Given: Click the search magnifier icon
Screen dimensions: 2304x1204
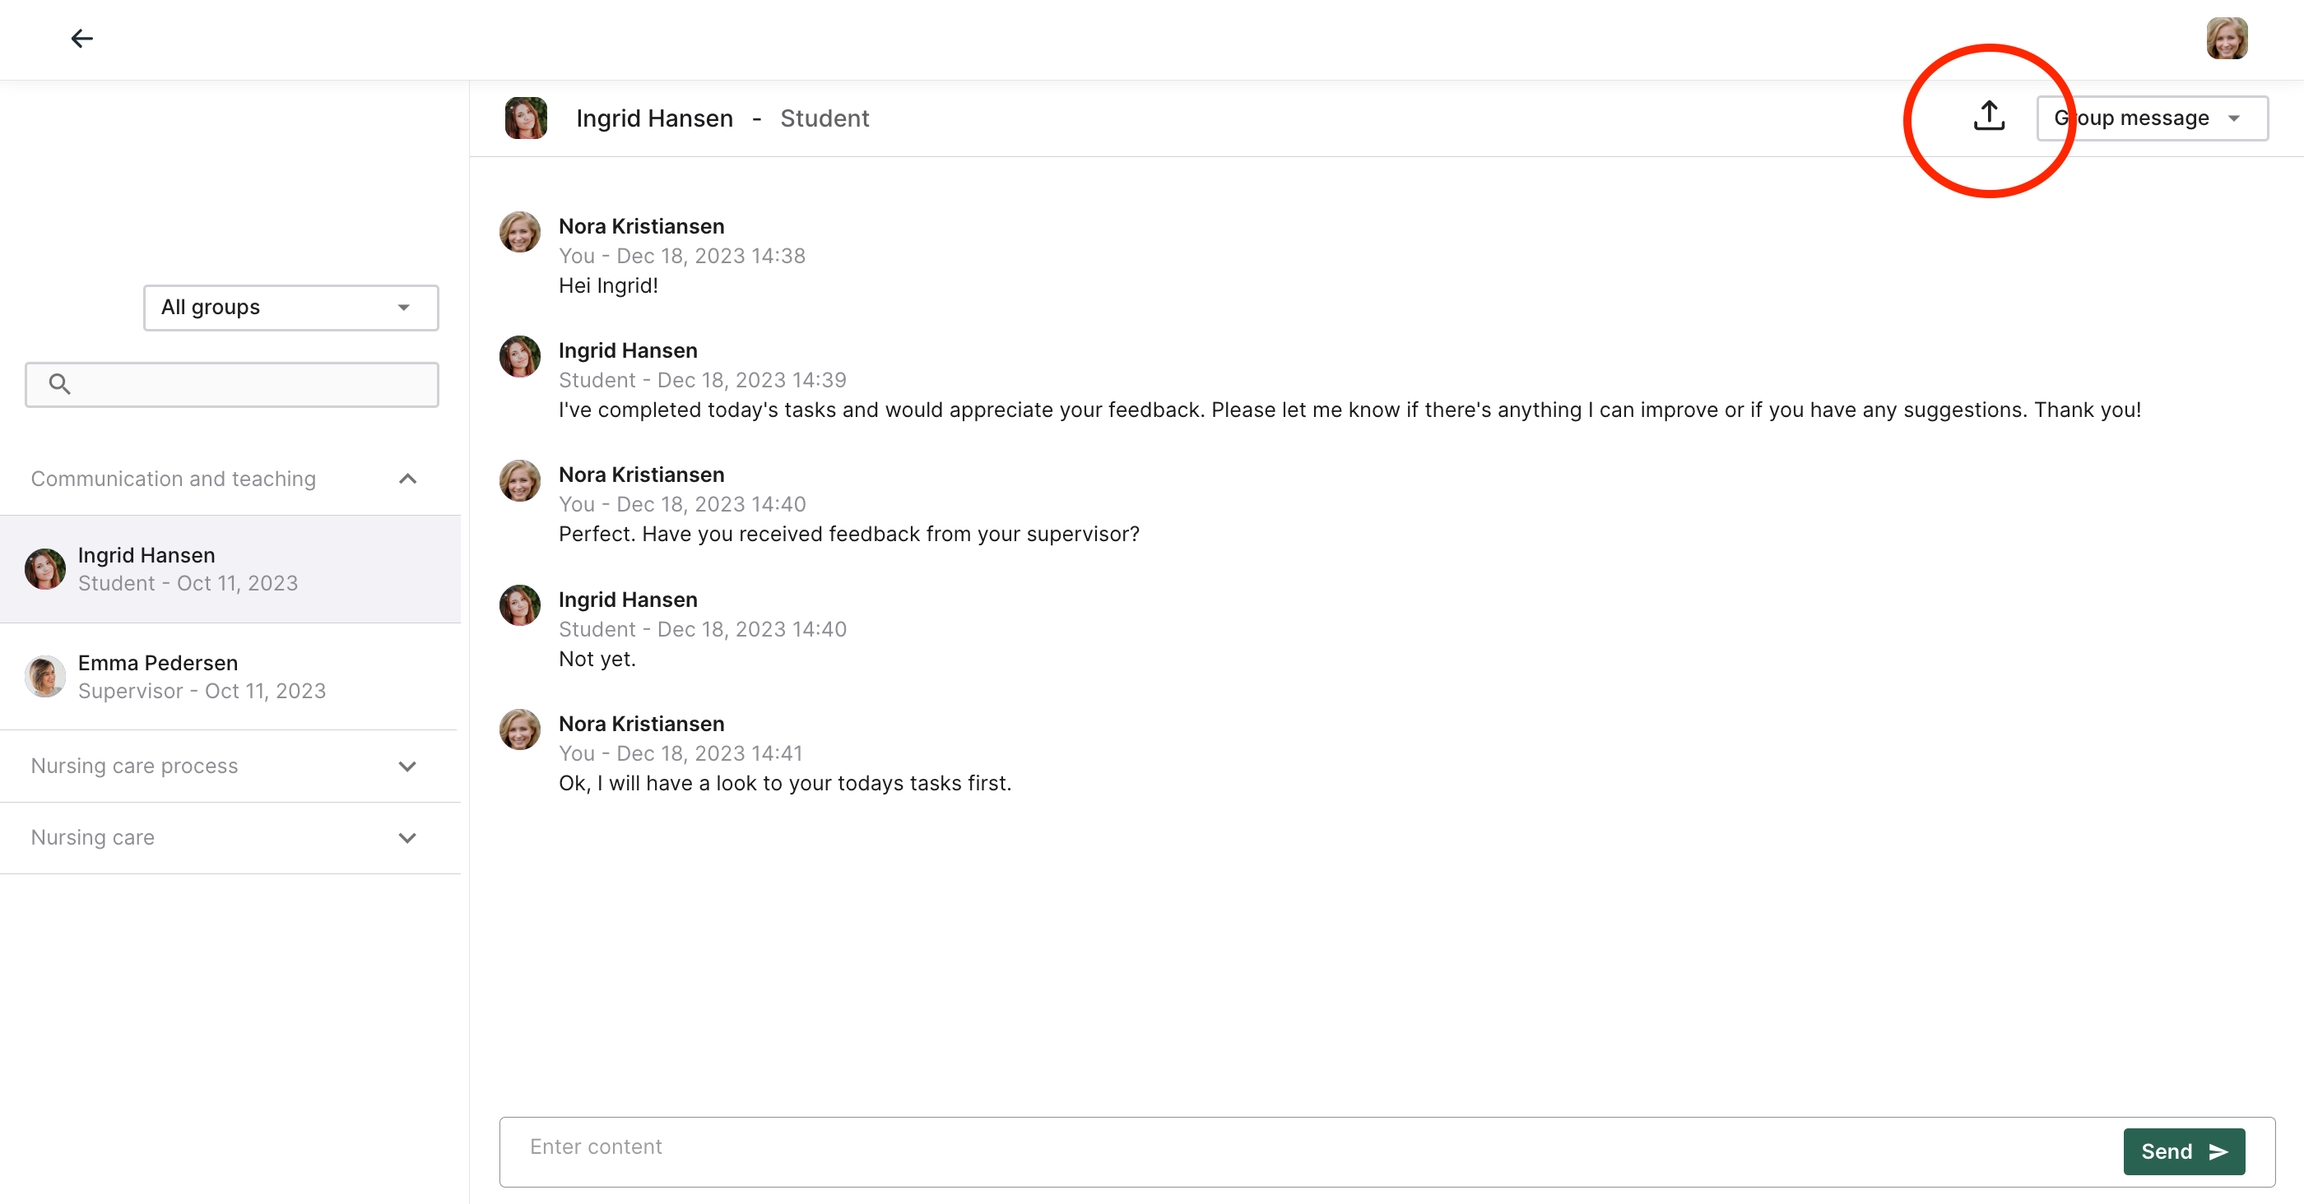Looking at the screenshot, I should pyautogui.click(x=60, y=384).
